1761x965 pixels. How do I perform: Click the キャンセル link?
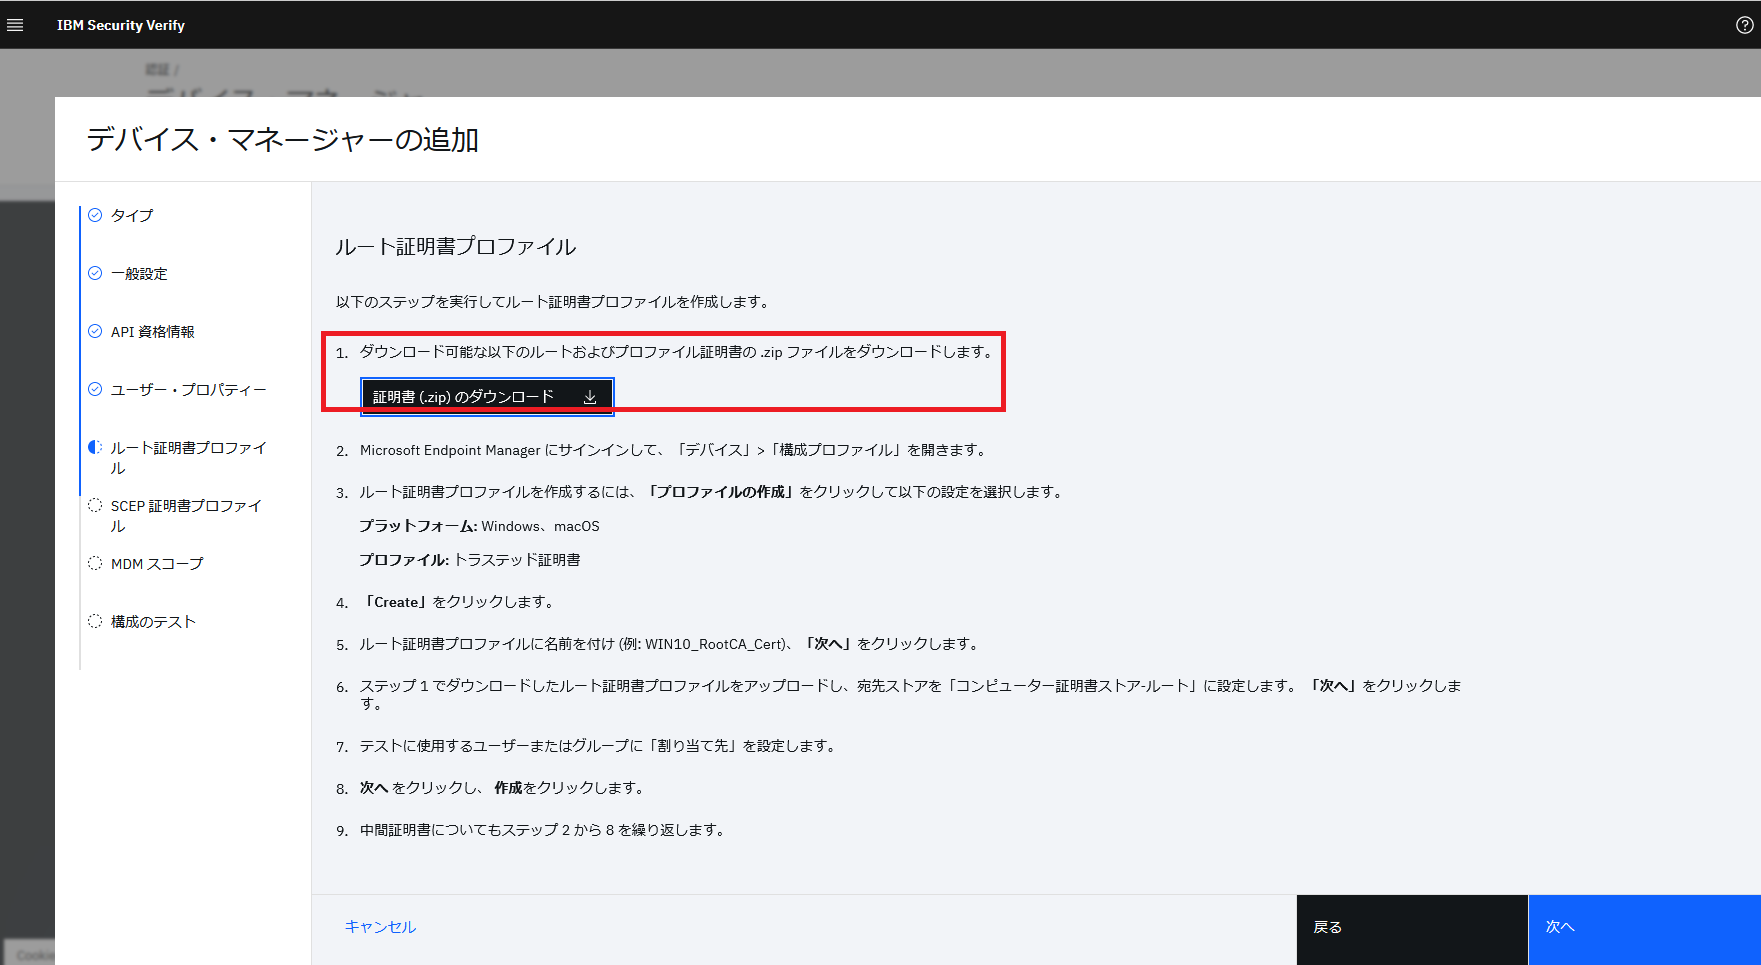[x=380, y=927]
